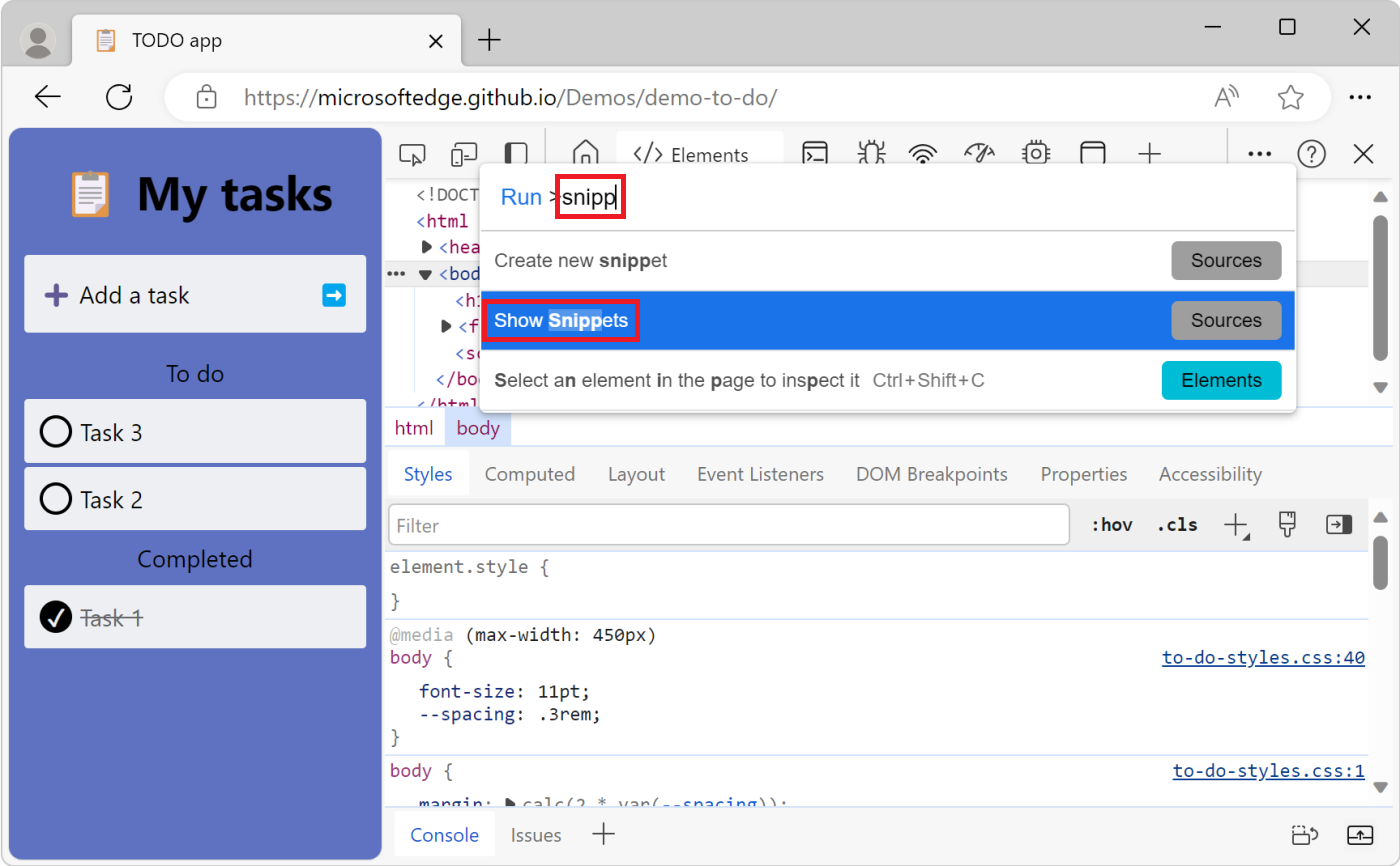Select the inspect element tool
This screenshot has width=1400, height=866.
(412, 154)
